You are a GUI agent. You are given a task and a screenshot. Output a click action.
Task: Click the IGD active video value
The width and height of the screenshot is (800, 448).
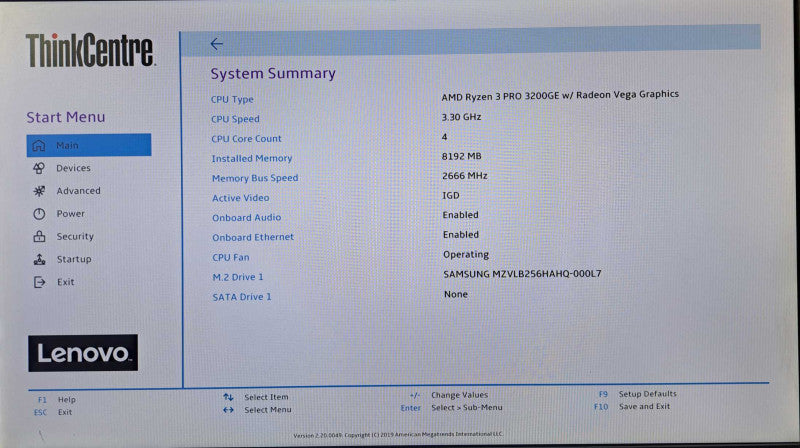pos(451,195)
